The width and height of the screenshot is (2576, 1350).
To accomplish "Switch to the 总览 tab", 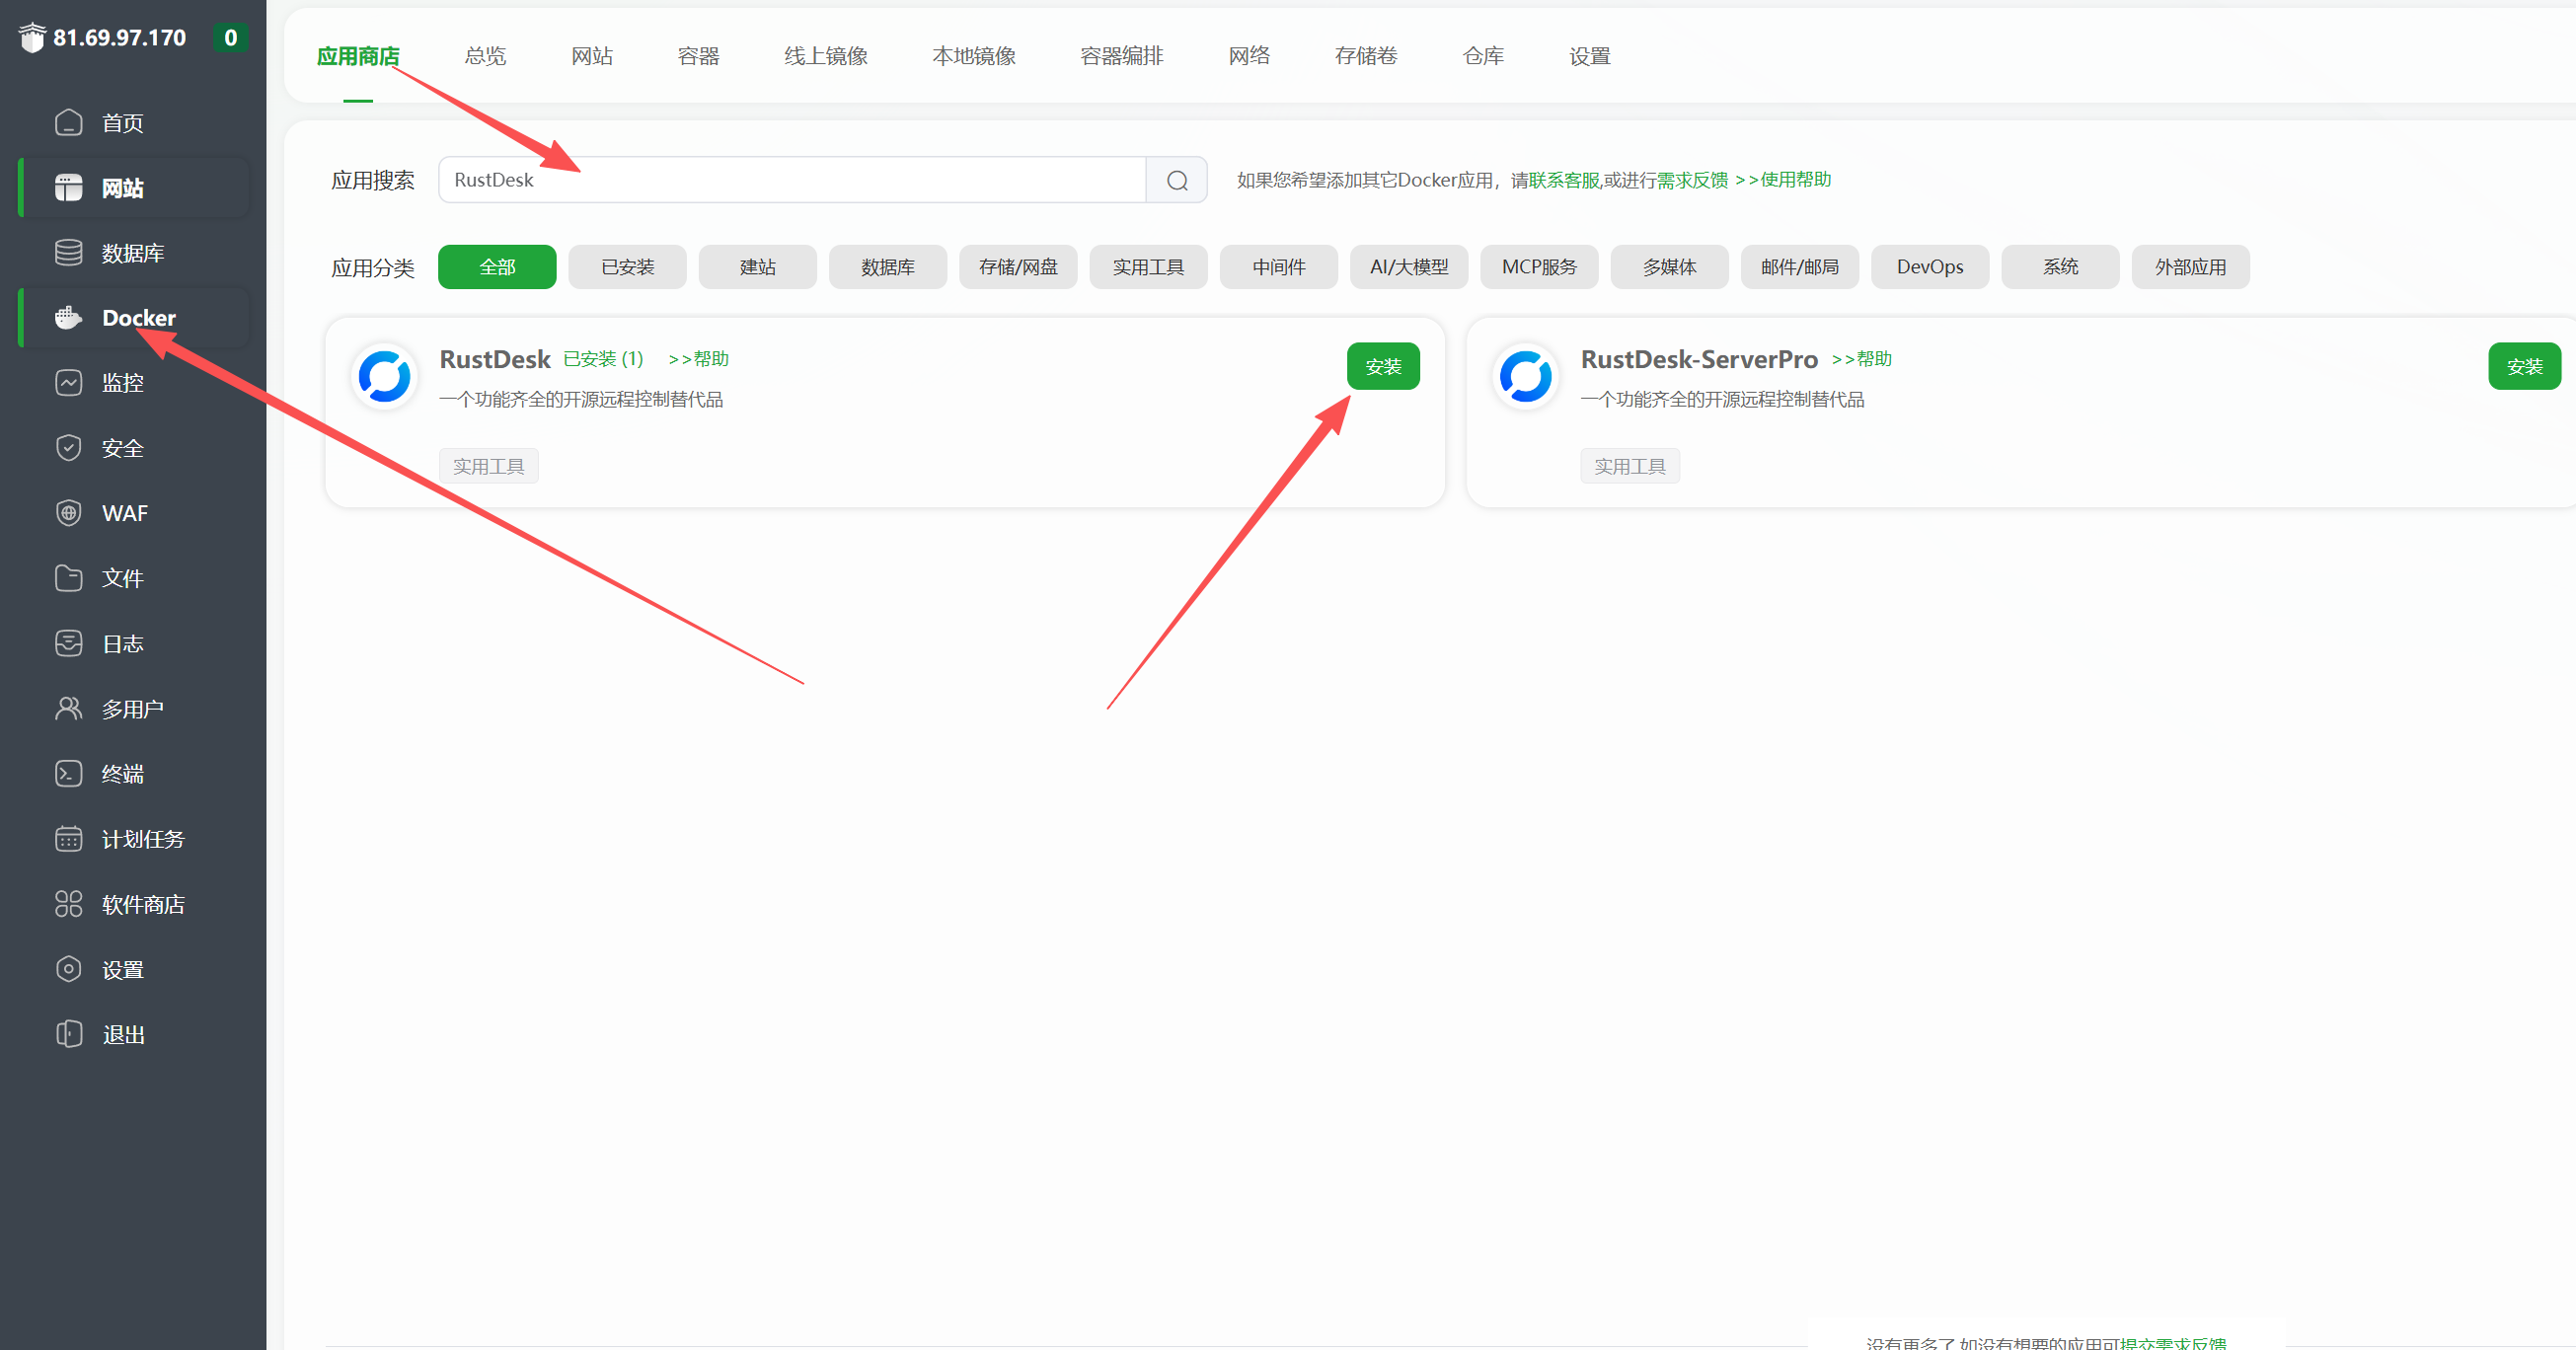I will coord(485,56).
